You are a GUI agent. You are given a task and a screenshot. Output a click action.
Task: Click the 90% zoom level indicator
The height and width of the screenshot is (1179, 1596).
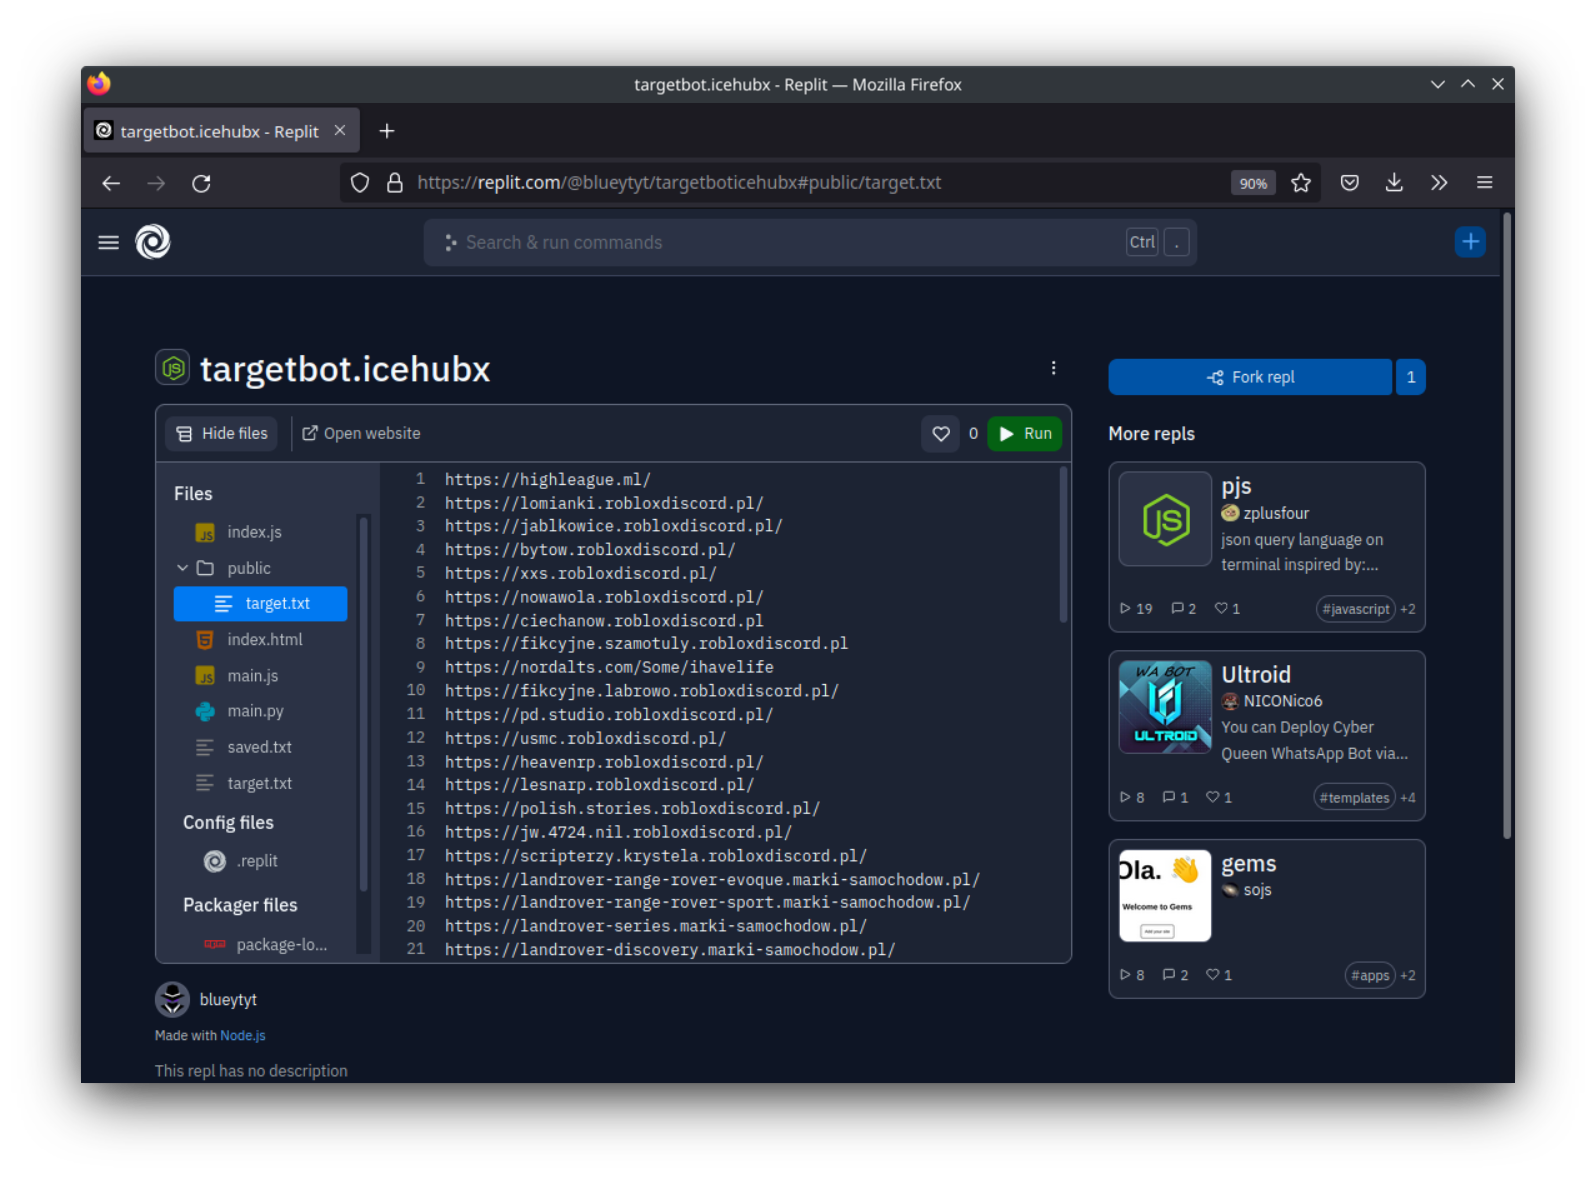coord(1253,183)
